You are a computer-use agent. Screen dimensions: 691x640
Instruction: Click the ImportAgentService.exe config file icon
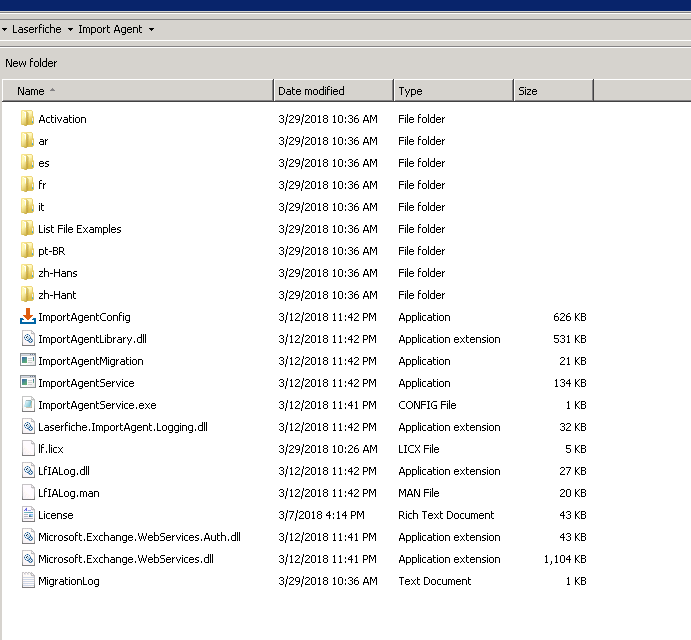click(28, 405)
